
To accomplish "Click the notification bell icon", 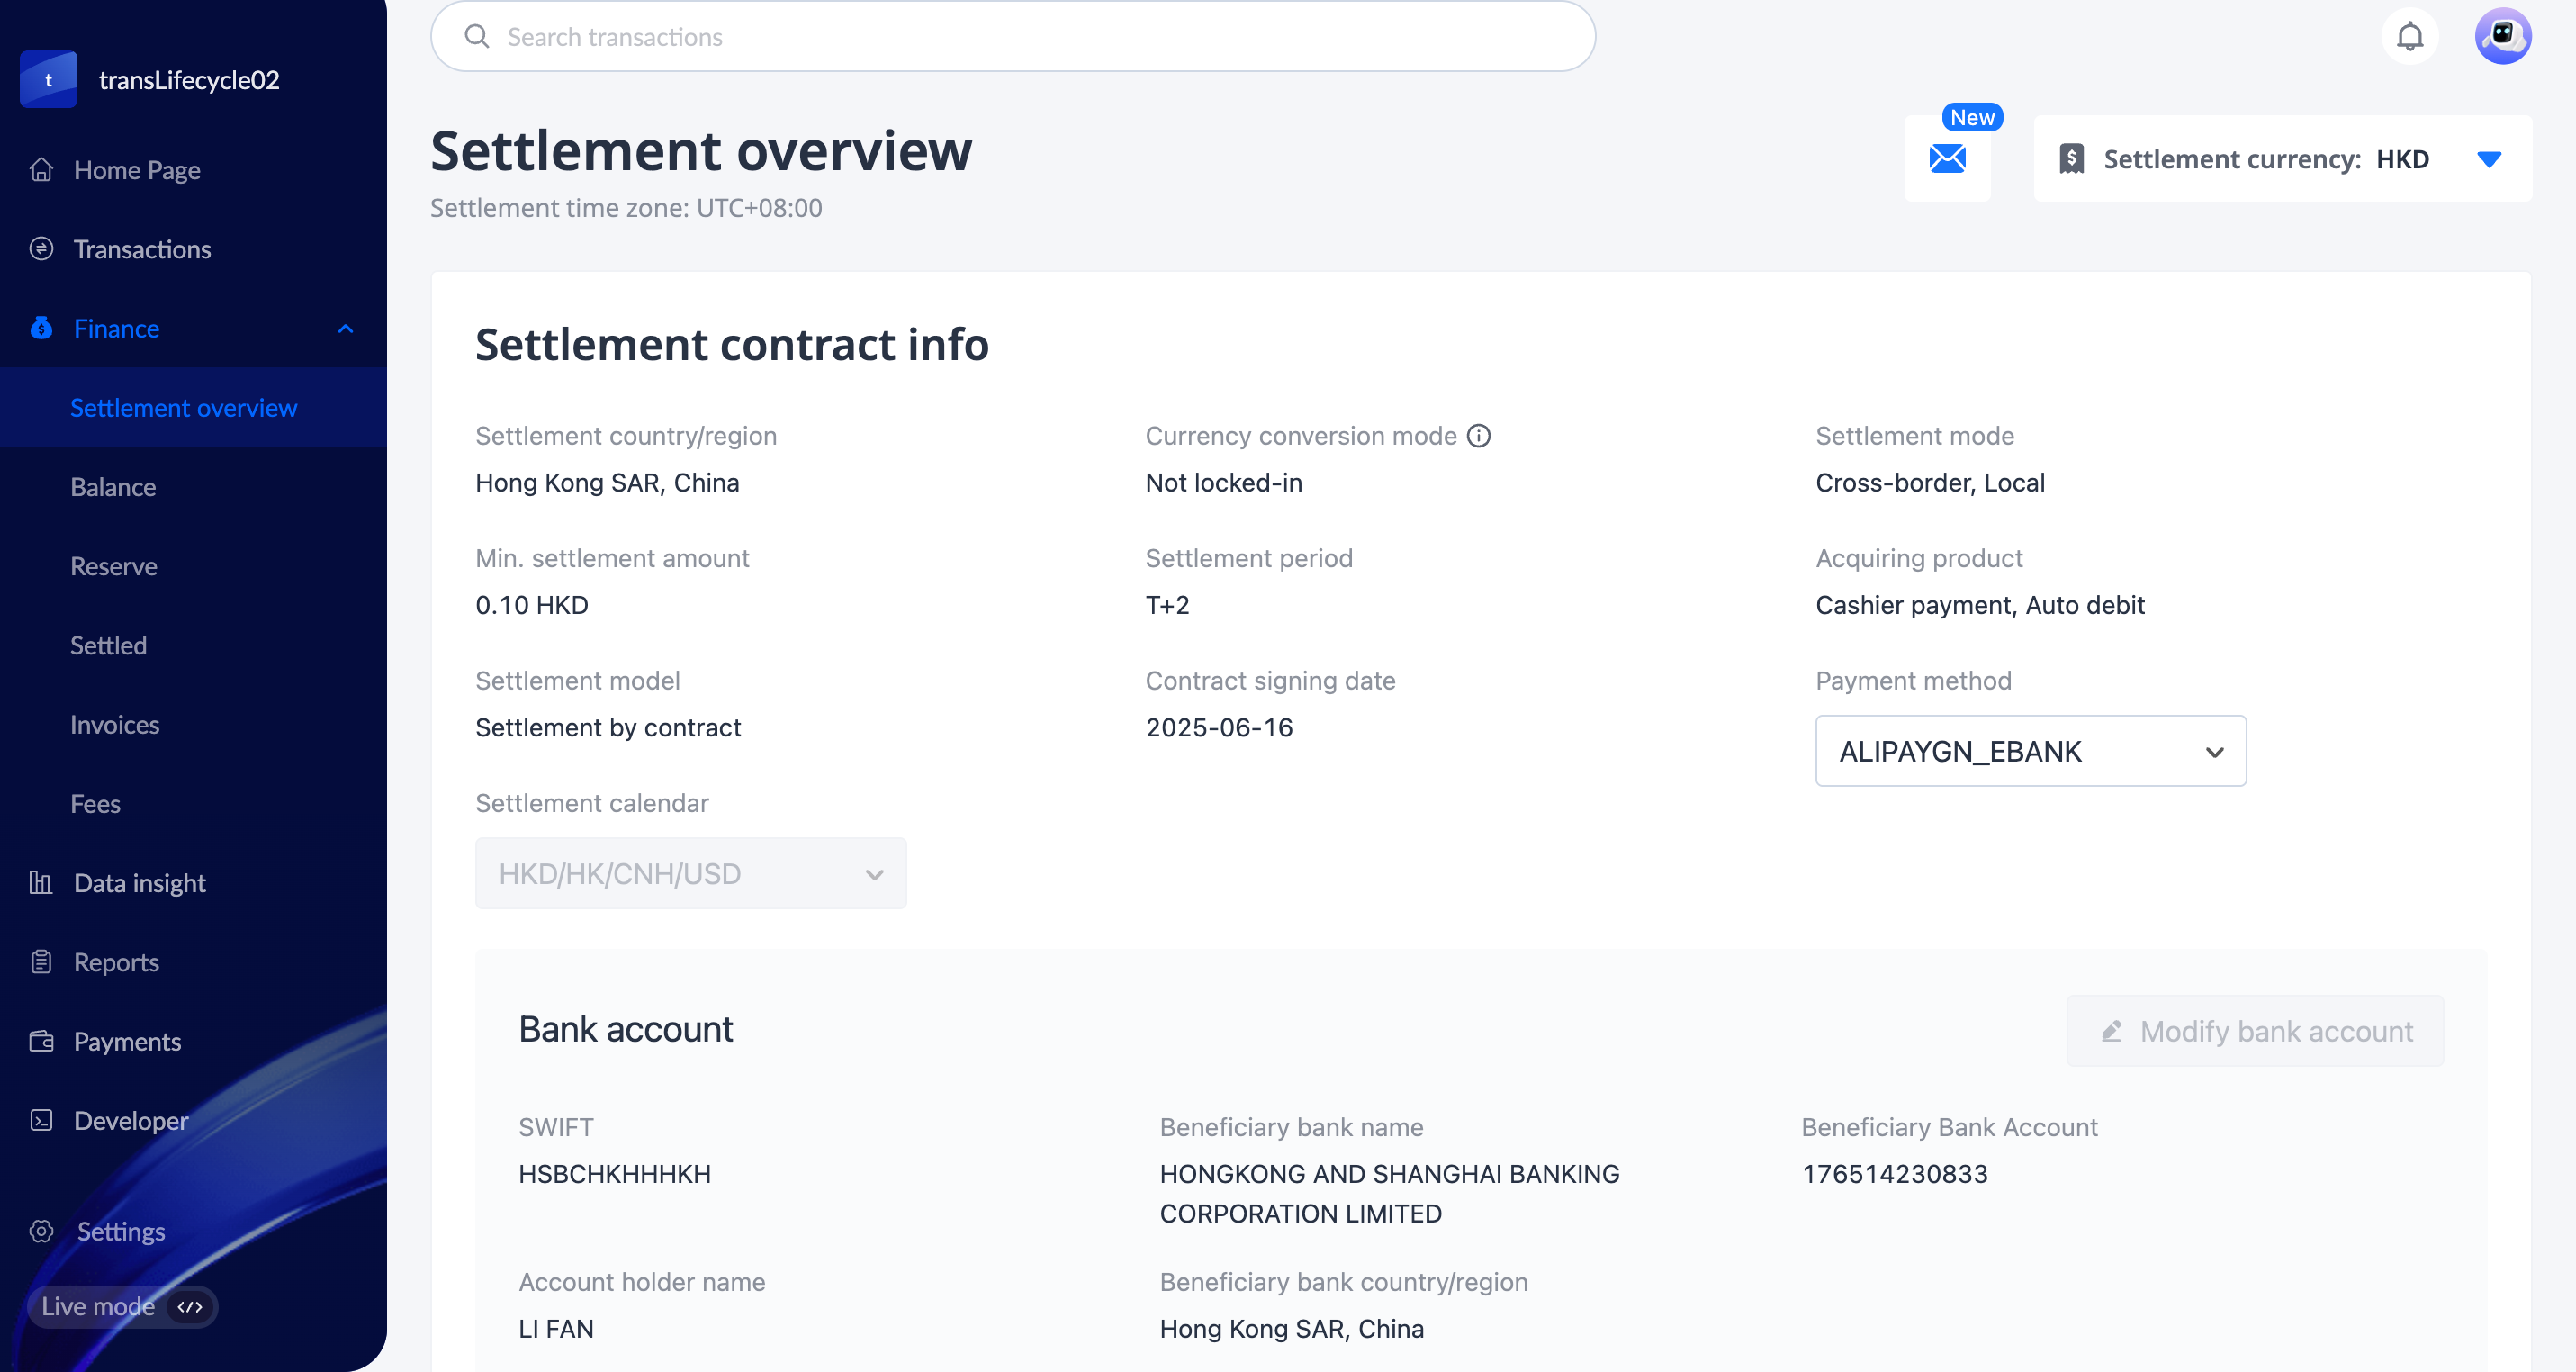I will (x=2409, y=37).
